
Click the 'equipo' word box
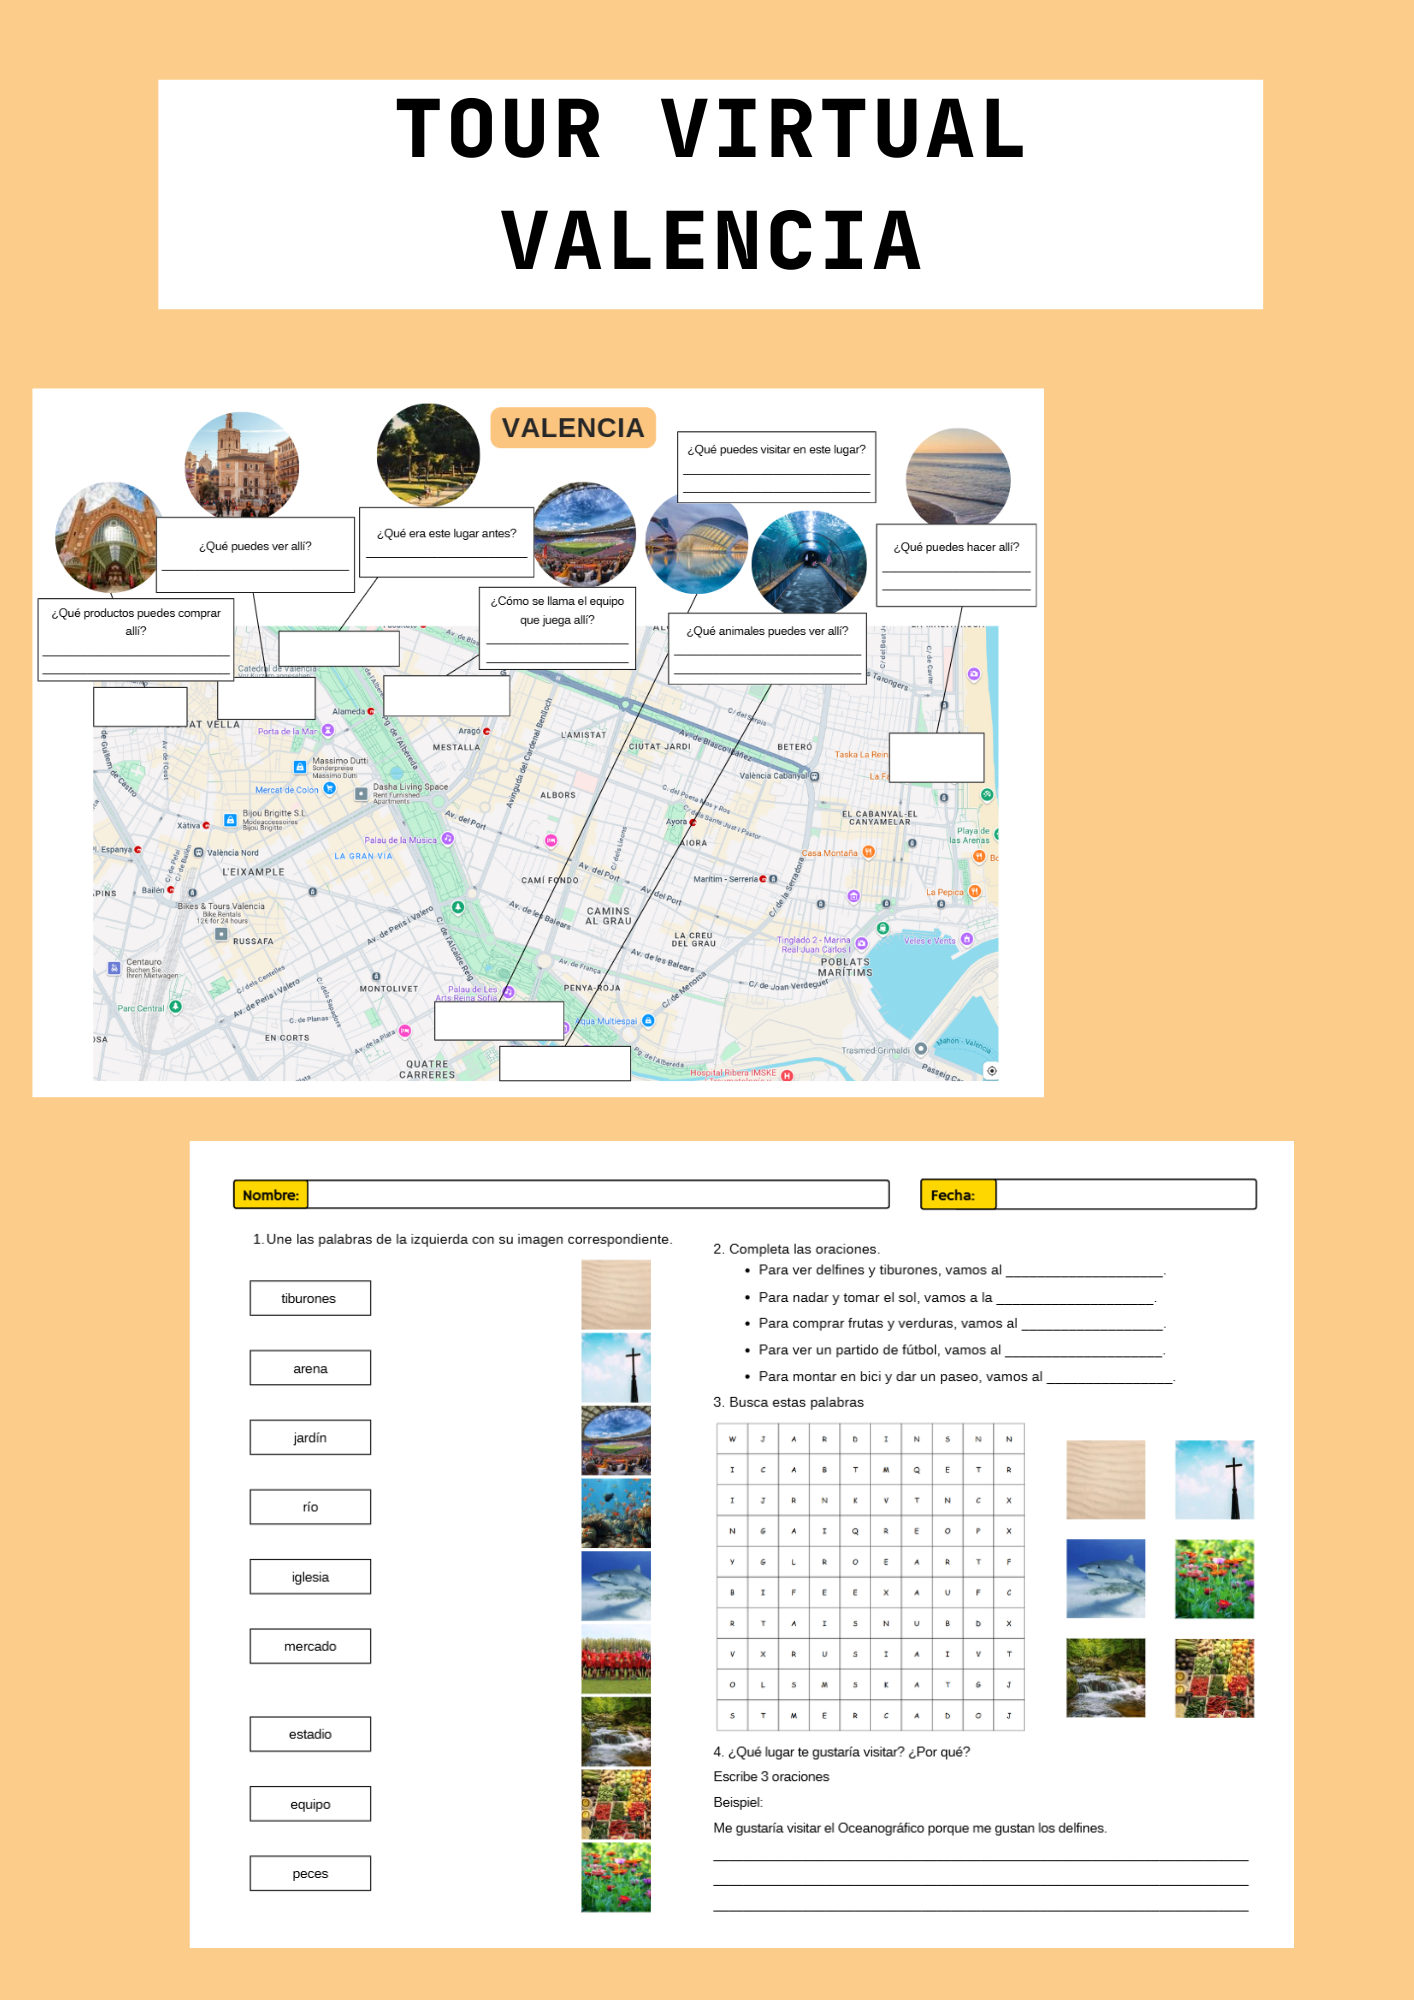click(x=310, y=1804)
